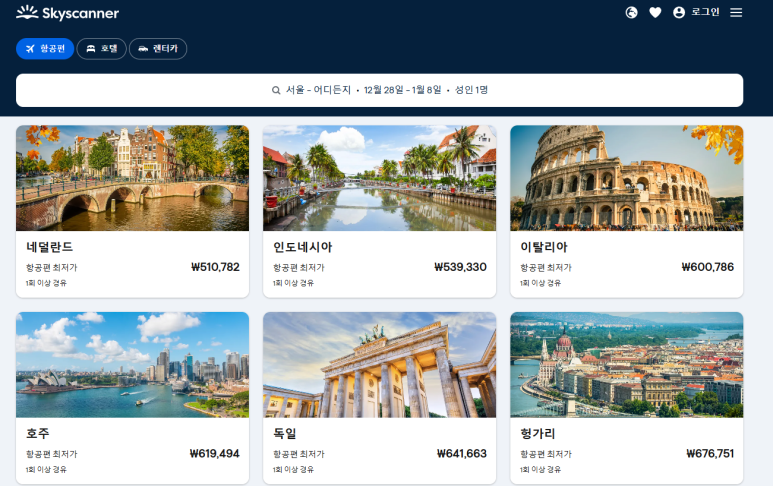
Task: Select the ₩510,782 price
Action: (215, 267)
